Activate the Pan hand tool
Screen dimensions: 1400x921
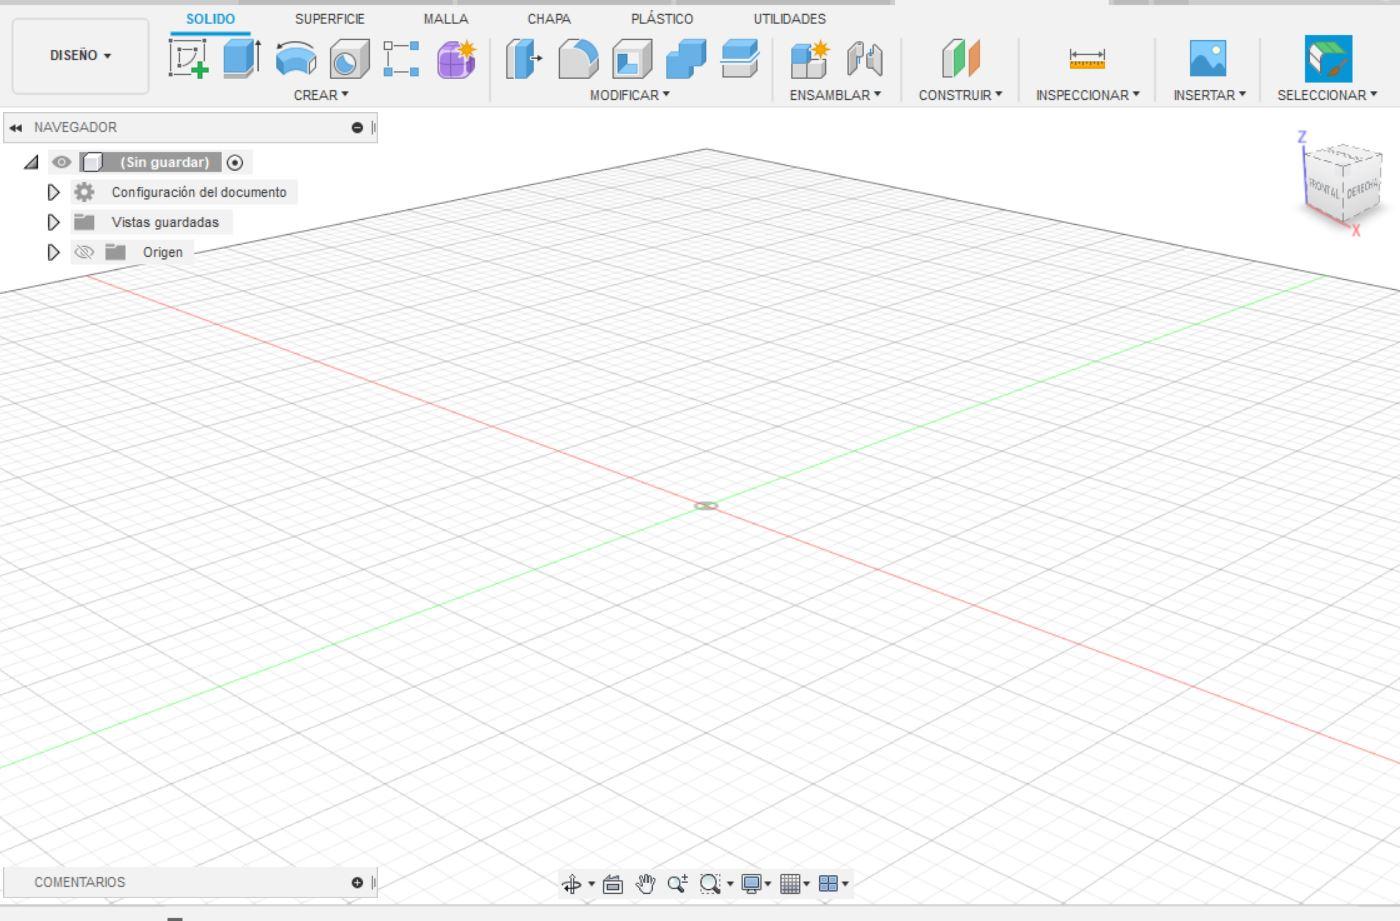pyautogui.click(x=645, y=884)
